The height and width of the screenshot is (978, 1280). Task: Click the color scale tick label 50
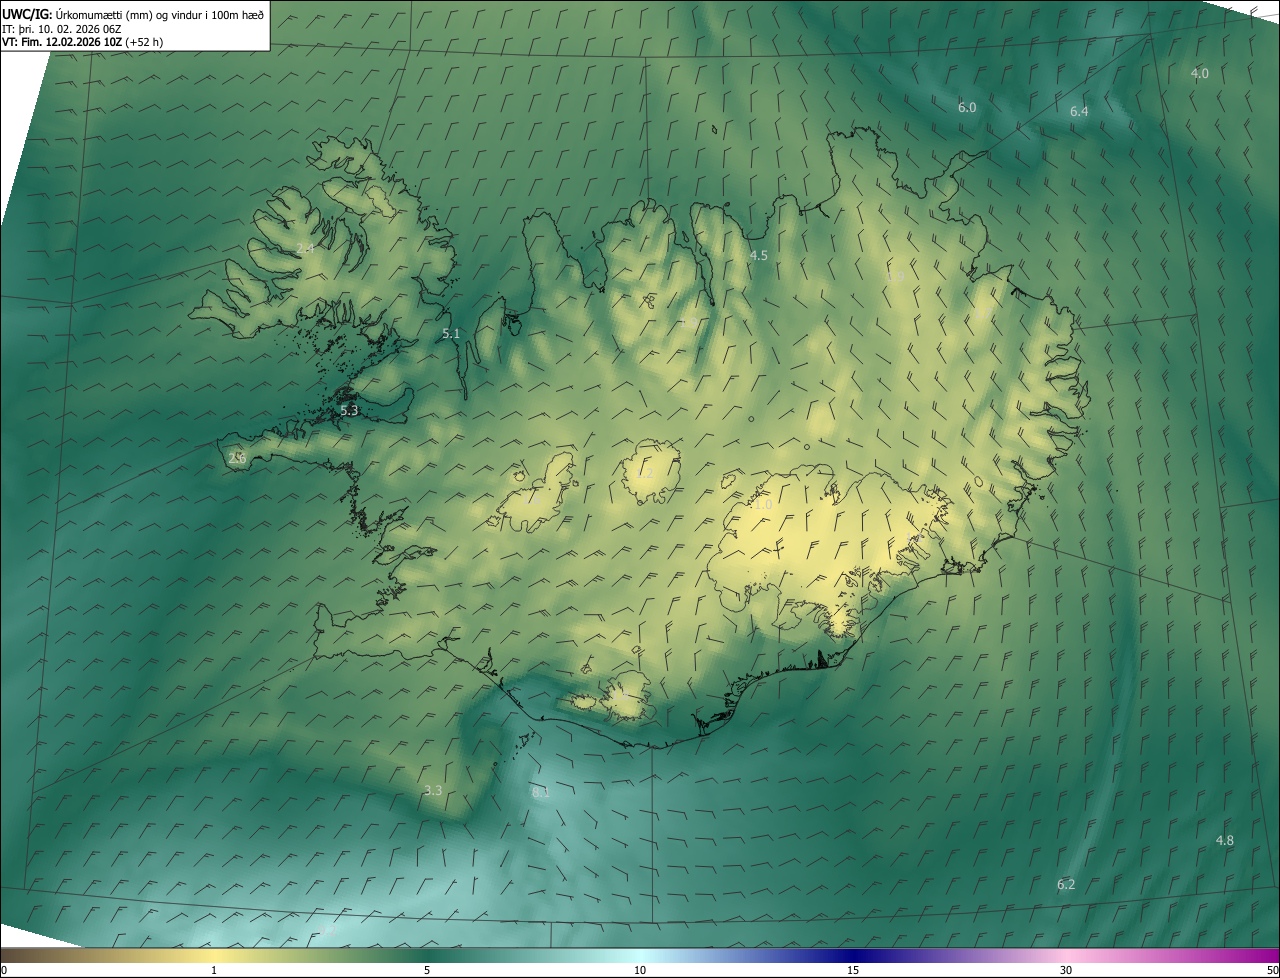1272,970
